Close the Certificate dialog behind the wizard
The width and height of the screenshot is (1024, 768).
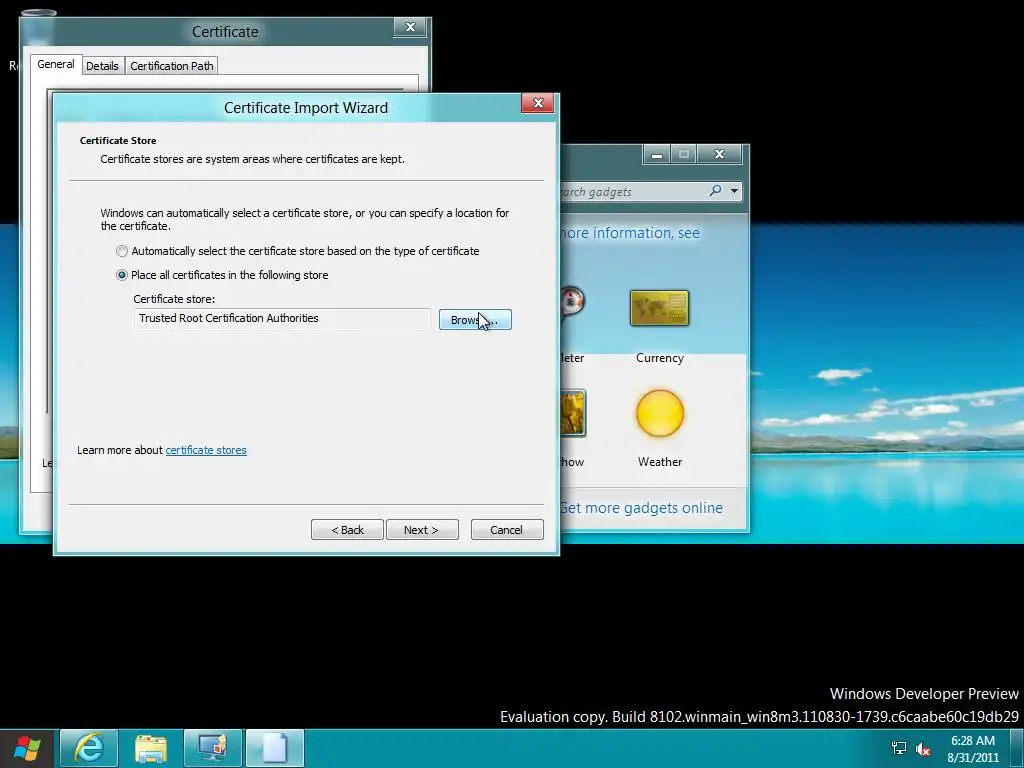tap(410, 27)
